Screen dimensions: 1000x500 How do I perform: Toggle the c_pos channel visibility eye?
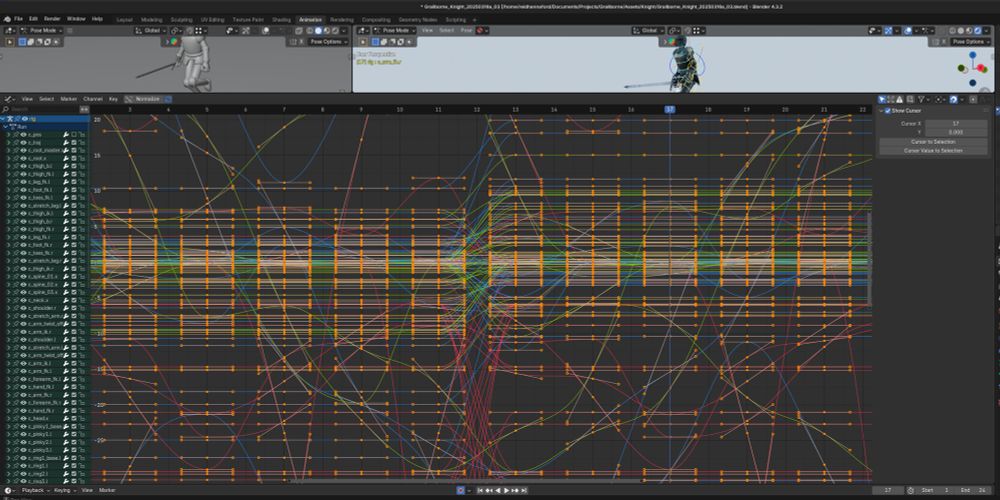23,134
